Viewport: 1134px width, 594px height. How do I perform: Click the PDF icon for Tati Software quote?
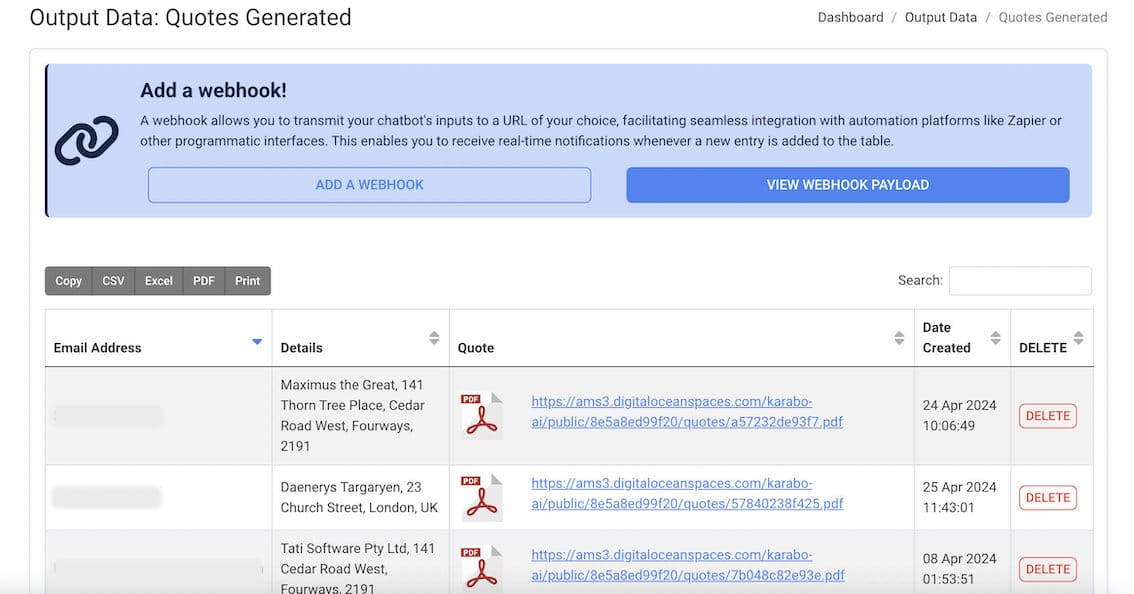click(x=481, y=568)
